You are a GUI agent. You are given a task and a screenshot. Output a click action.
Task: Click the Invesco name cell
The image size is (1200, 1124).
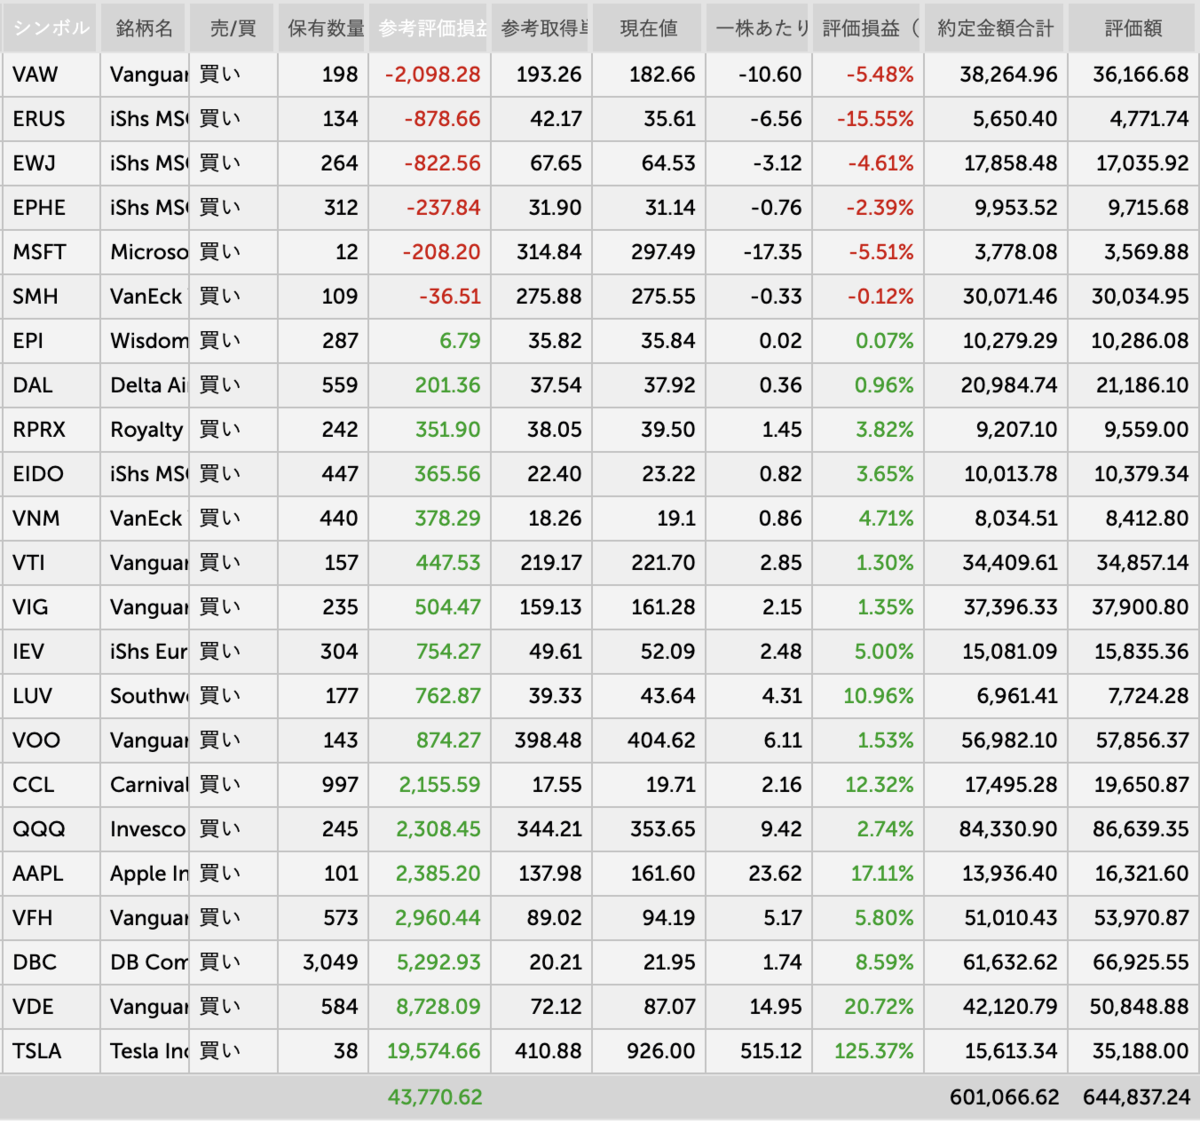point(144,829)
